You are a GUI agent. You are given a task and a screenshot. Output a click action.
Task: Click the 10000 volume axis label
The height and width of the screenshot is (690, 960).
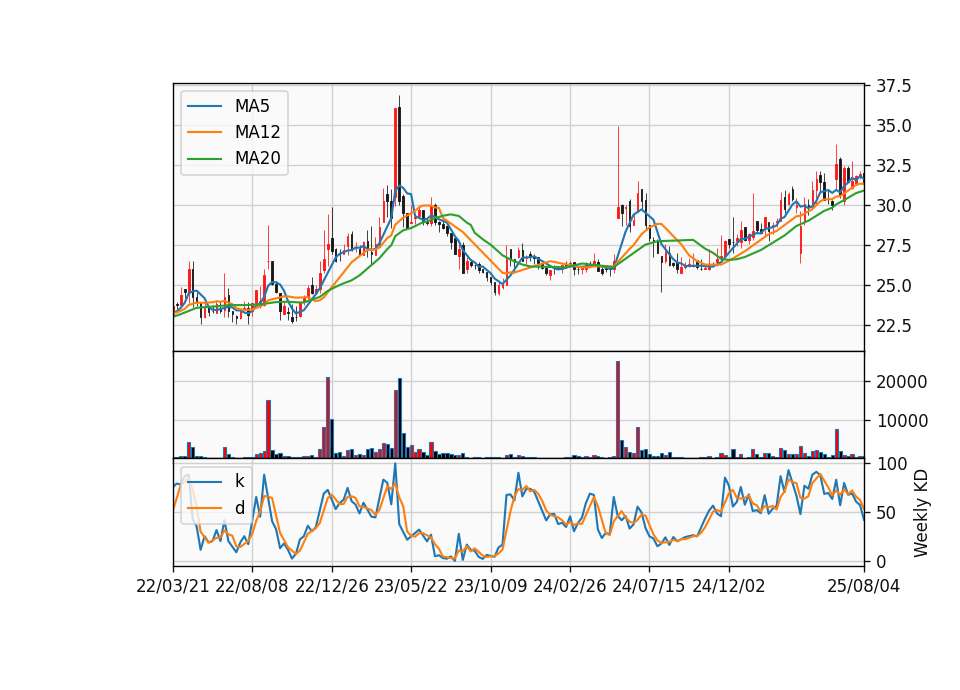click(902, 421)
